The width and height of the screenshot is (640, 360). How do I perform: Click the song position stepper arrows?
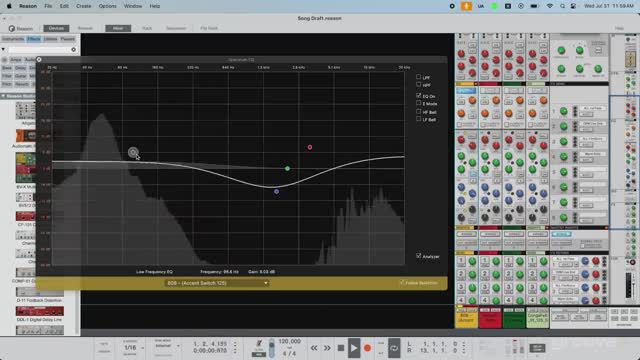(x=235, y=348)
